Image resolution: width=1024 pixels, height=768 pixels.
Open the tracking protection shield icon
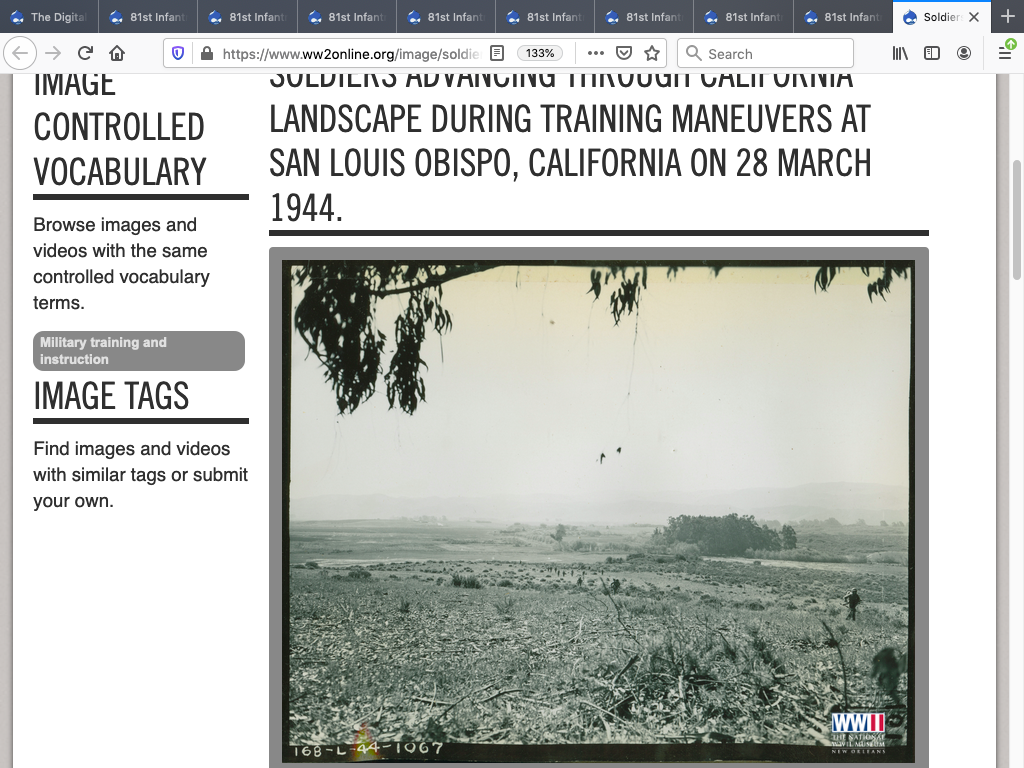[x=178, y=53]
